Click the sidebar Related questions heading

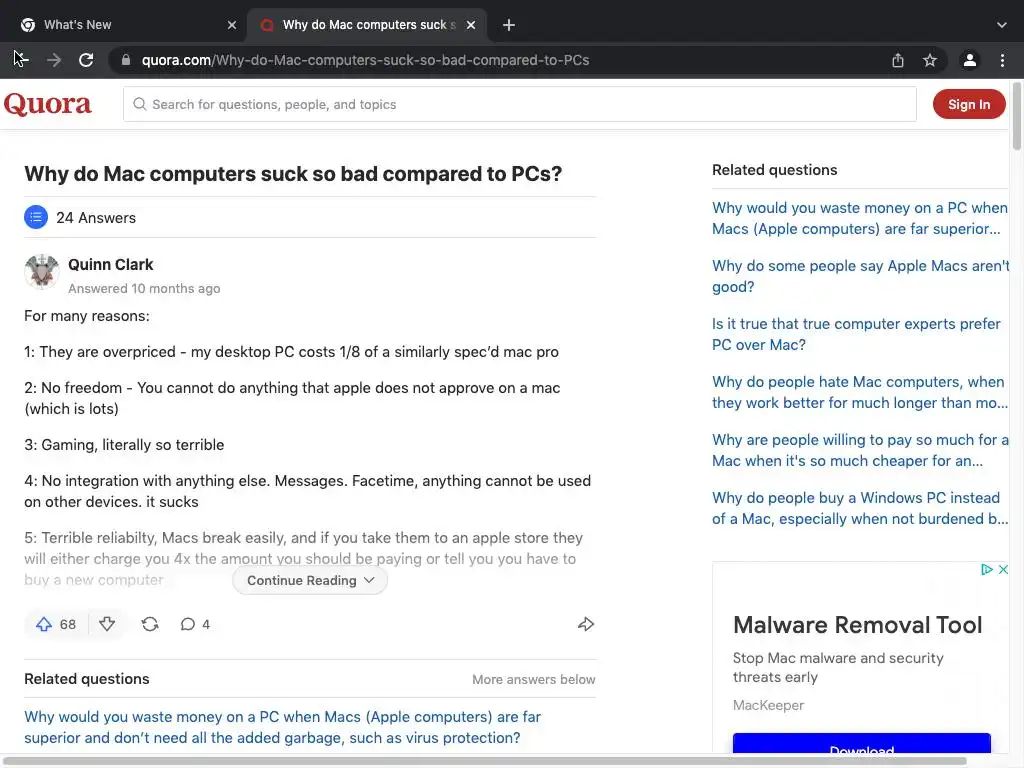tap(775, 170)
